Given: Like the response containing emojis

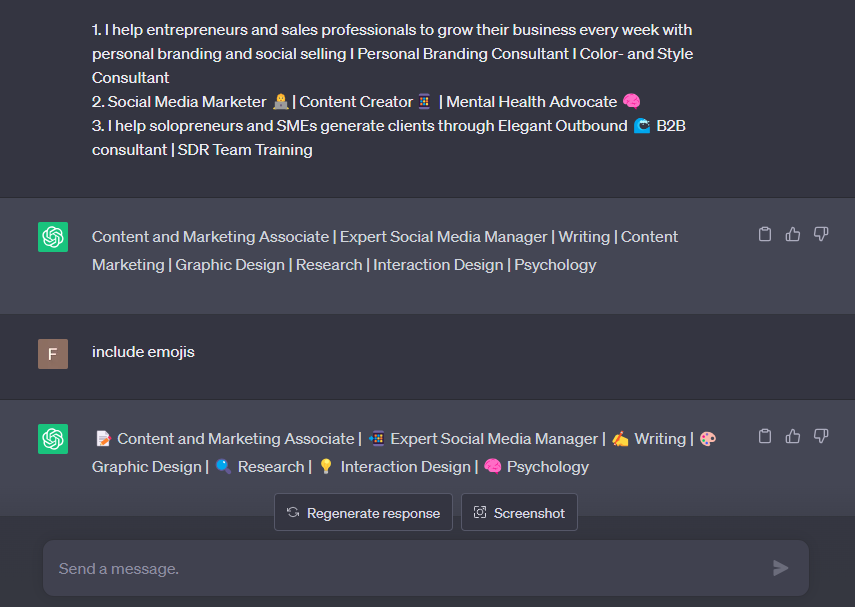Looking at the screenshot, I should 793,436.
